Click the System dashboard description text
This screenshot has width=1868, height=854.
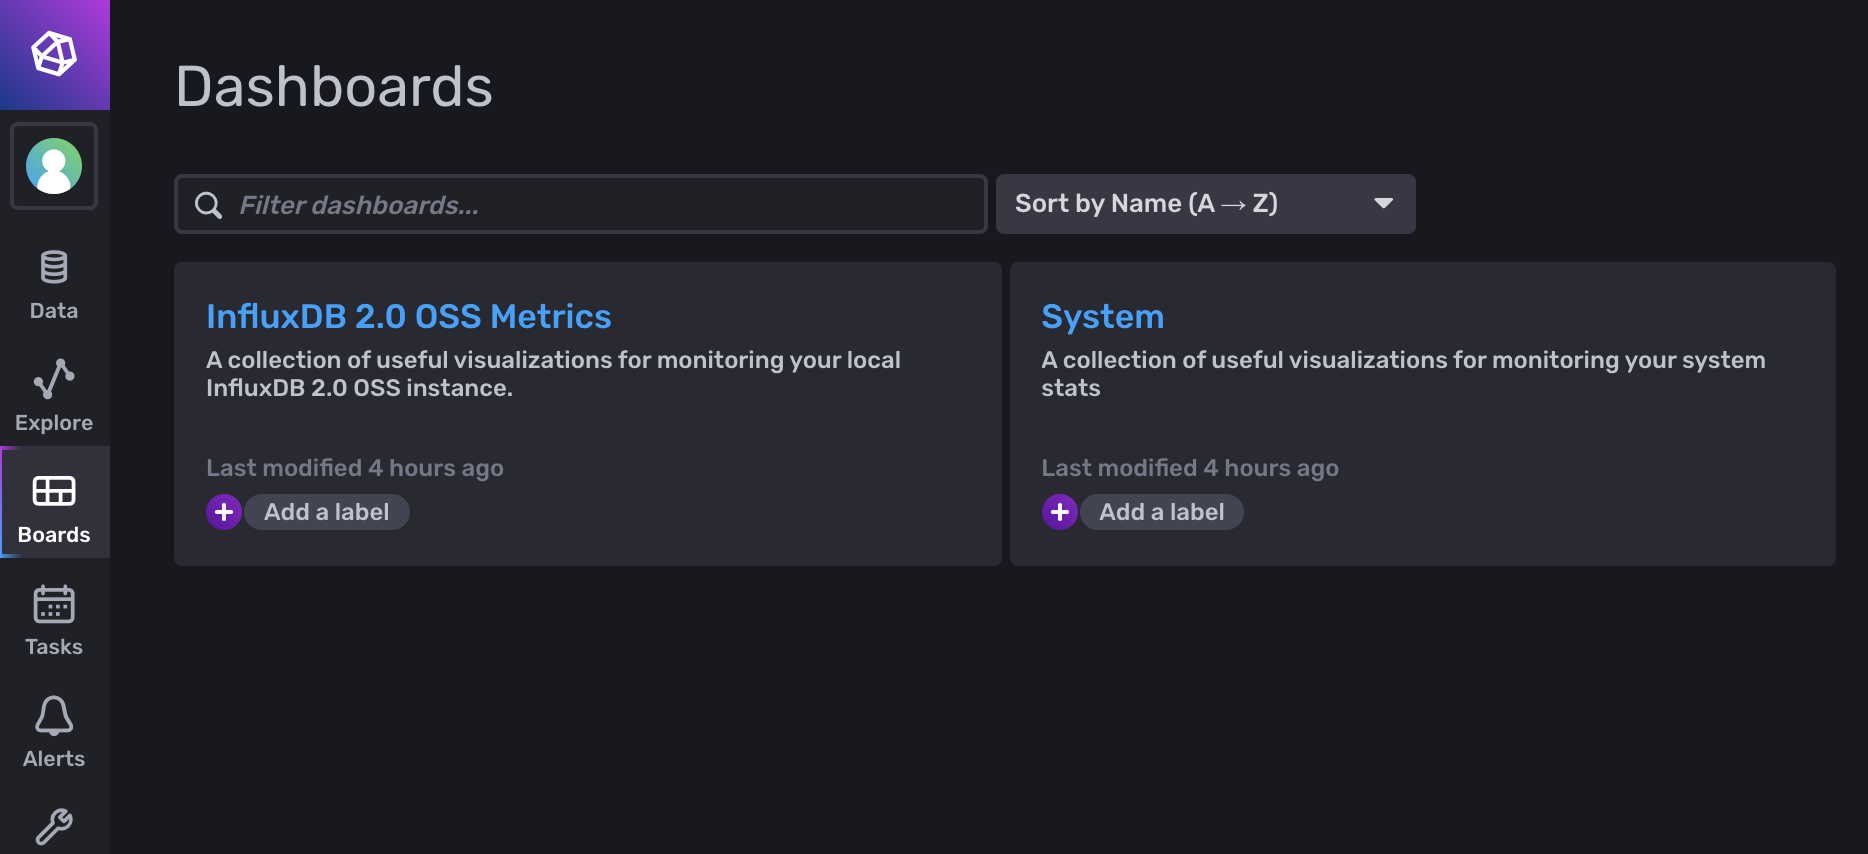(1403, 374)
